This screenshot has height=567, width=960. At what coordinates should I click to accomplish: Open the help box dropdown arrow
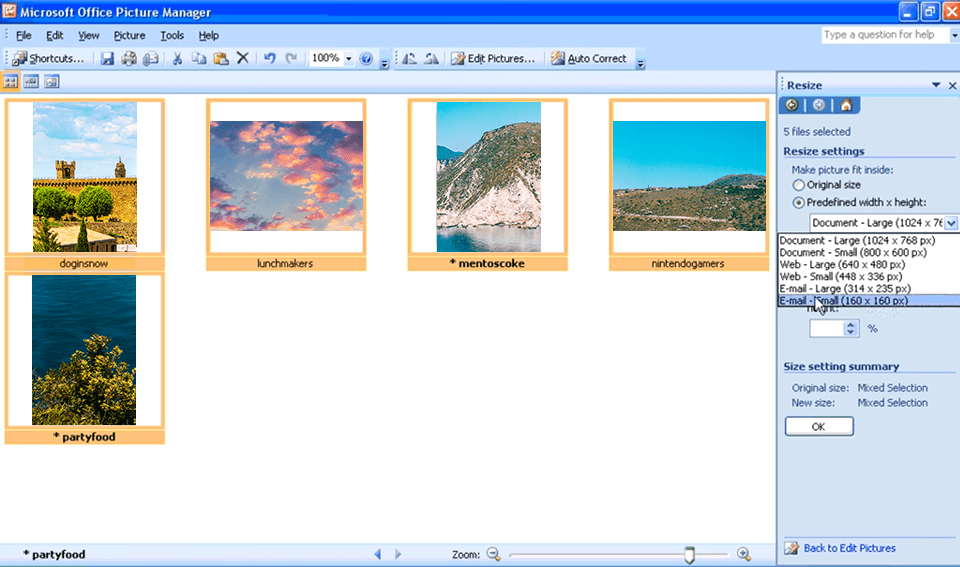[954, 36]
